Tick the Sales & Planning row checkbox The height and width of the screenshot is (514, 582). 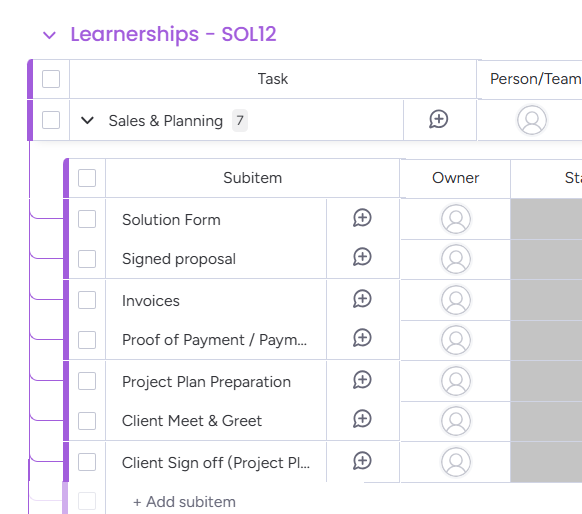click(51, 120)
